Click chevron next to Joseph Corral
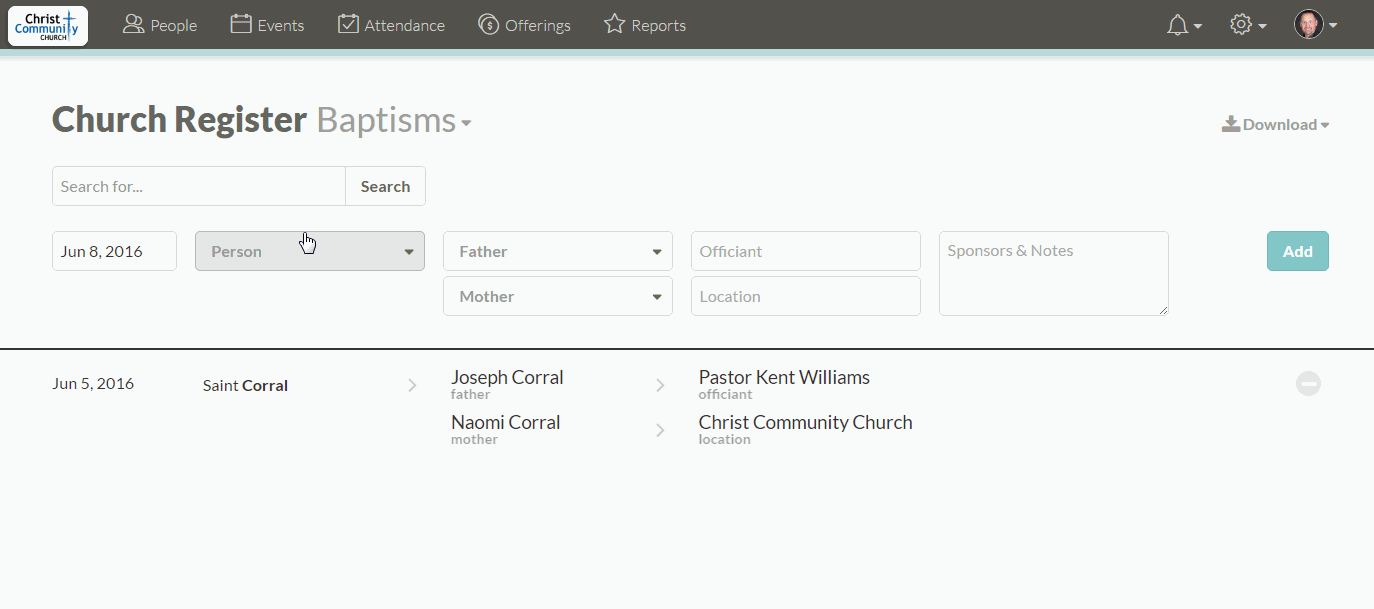The height and width of the screenshot is (609, 1374). [660, 385]
